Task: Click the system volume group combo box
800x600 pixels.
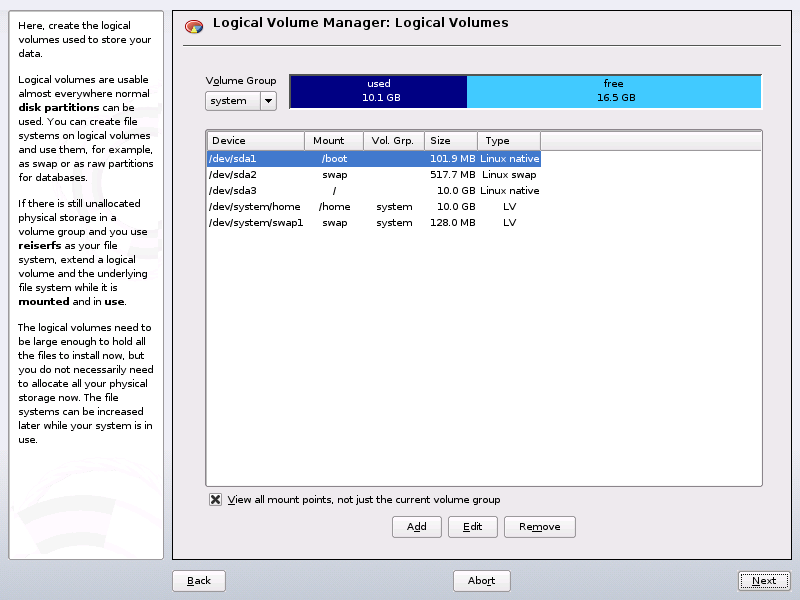Action: 241,101
